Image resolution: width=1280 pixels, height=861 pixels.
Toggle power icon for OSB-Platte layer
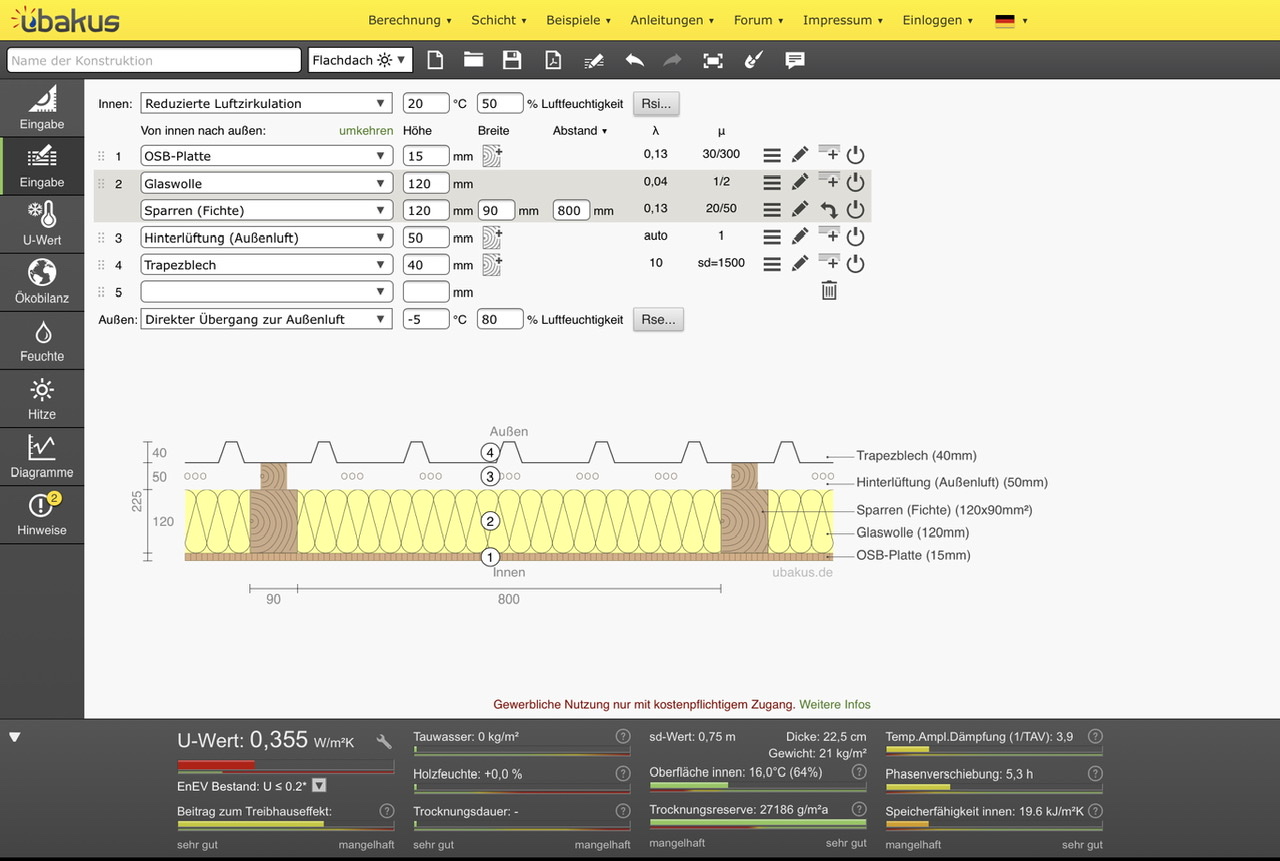click(855, 155)
